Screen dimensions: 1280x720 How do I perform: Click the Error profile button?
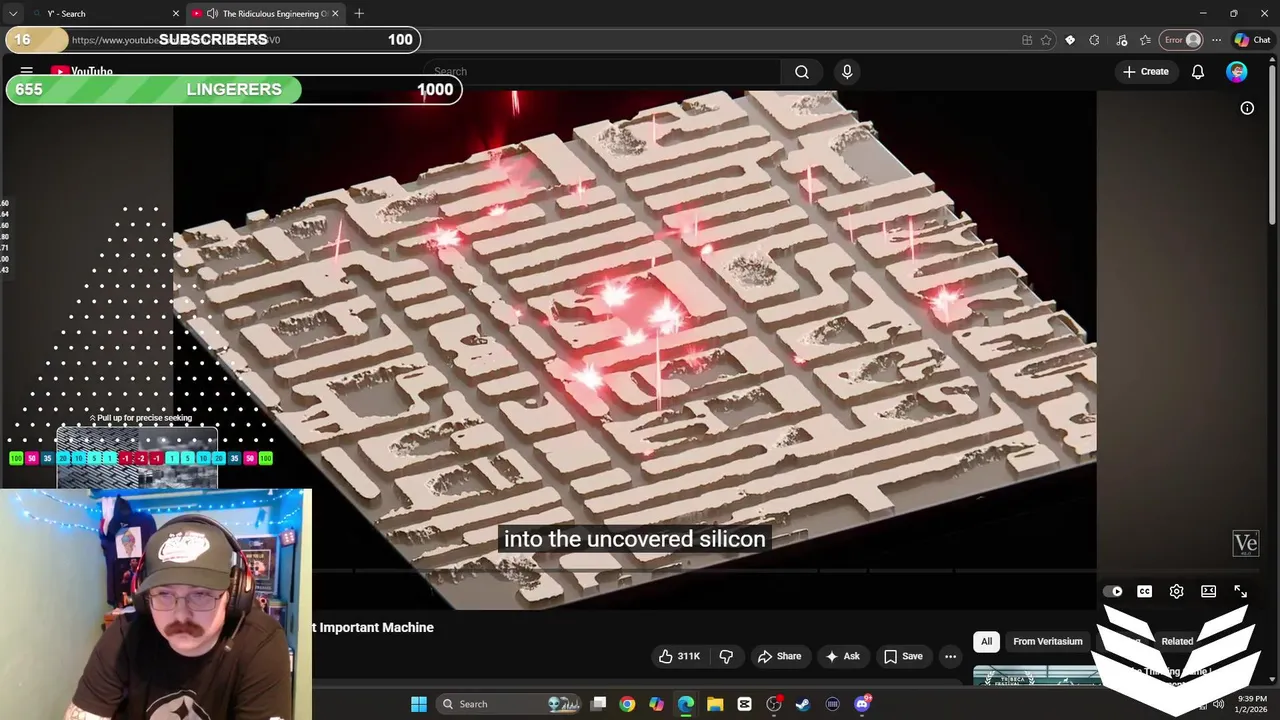(x=1181, y=40)
